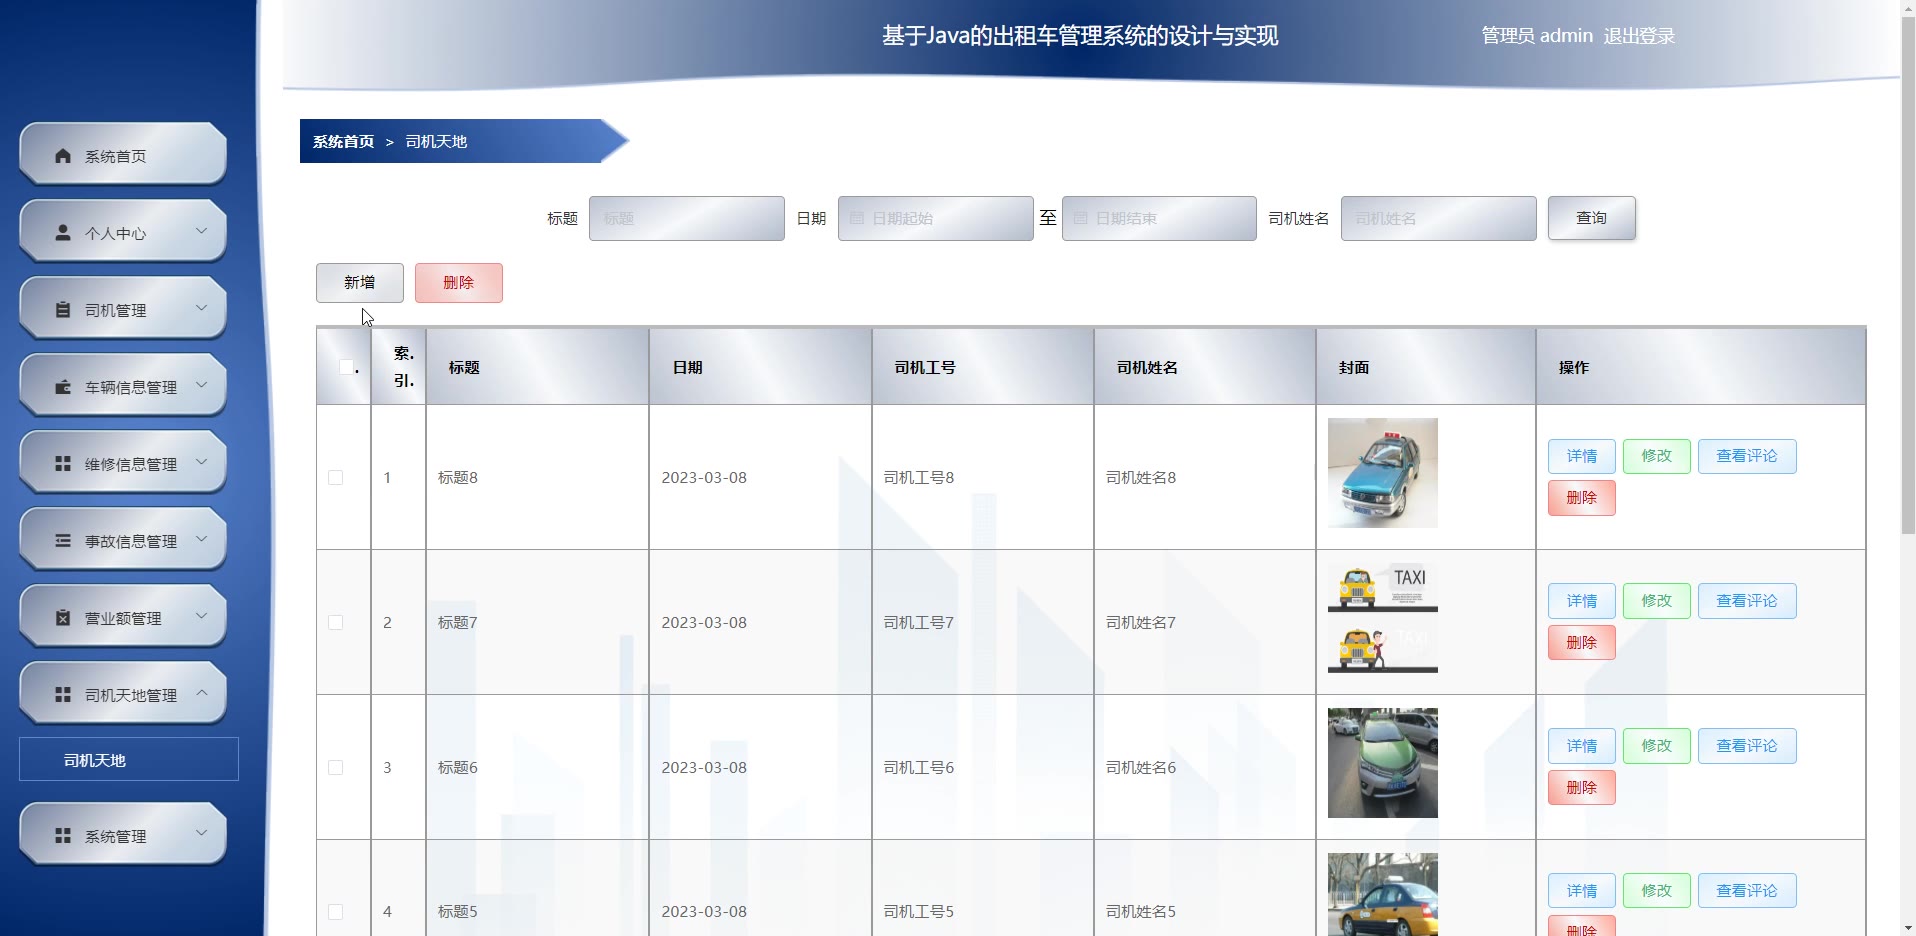Open 详情 for the 标题6 row
1916x936 pixels.
[x=1582, y=746]
